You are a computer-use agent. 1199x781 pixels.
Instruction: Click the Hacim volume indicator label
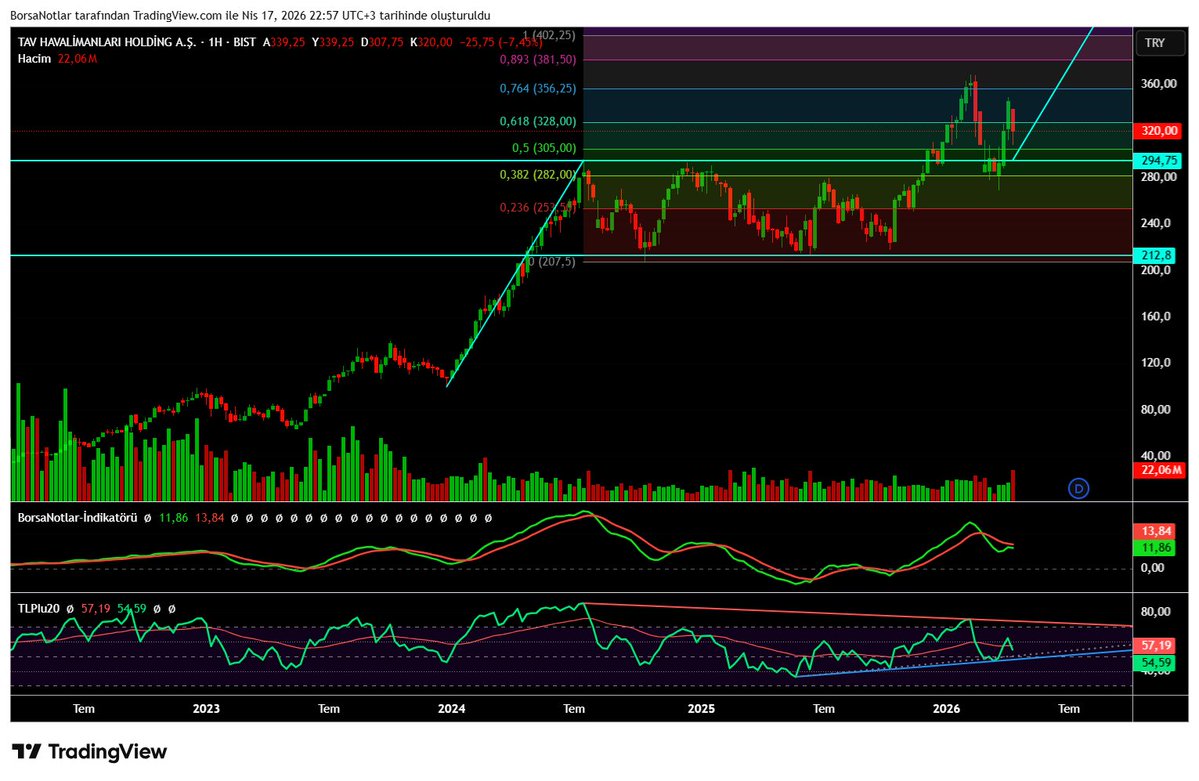34,59
